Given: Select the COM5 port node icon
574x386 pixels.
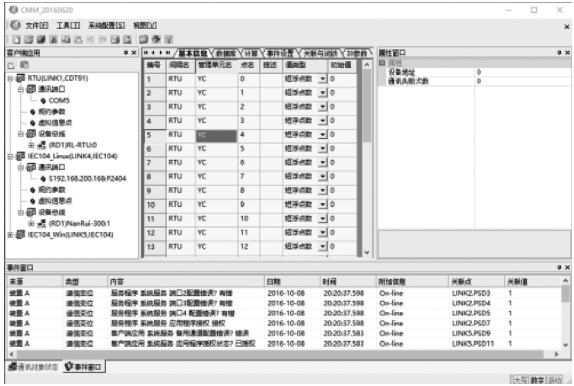Looking at the screenshot, I should pos(43,100).
